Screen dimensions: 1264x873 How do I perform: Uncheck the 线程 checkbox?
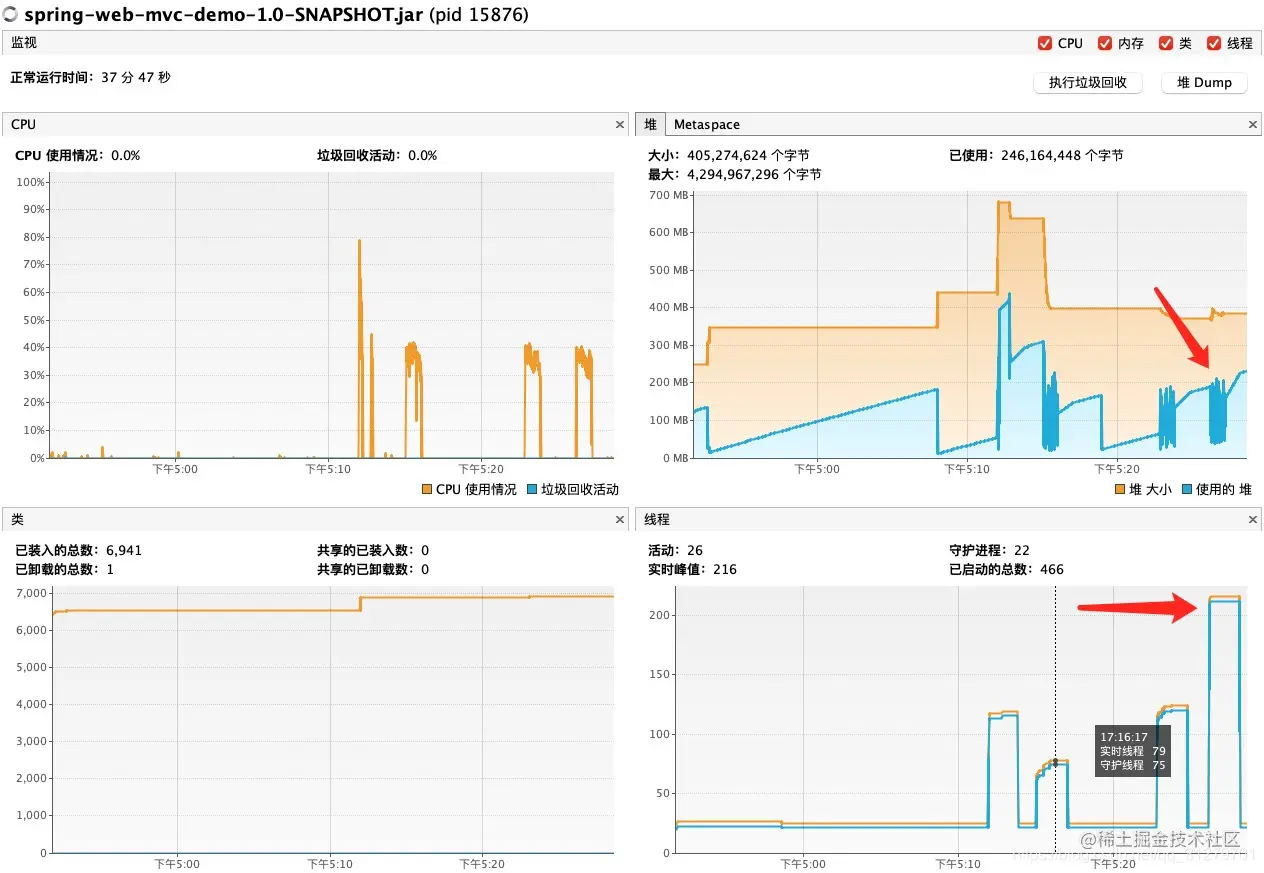tap(1214, 43)
